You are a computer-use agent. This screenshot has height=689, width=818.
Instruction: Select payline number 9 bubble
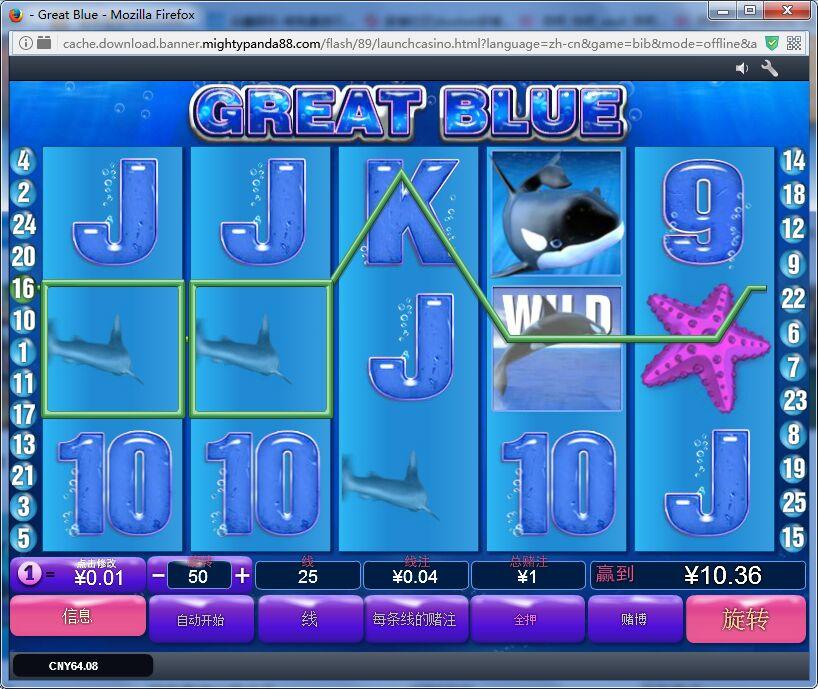click(793, 264)
